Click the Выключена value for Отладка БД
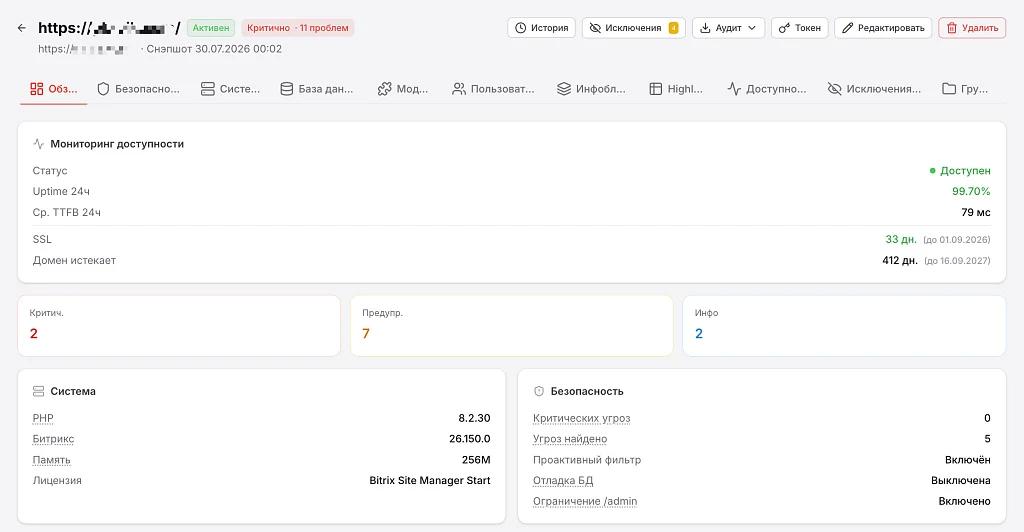The image size is (1024, 532). click(x=961, y=480)
